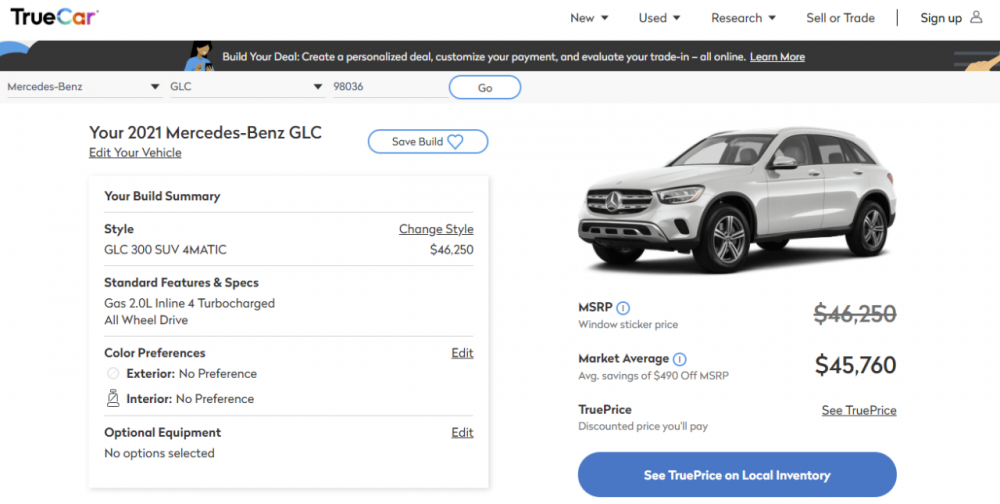Go to Sell or Trade
The width and height of the screenshot is (1000, 504).
pos(840,18)
